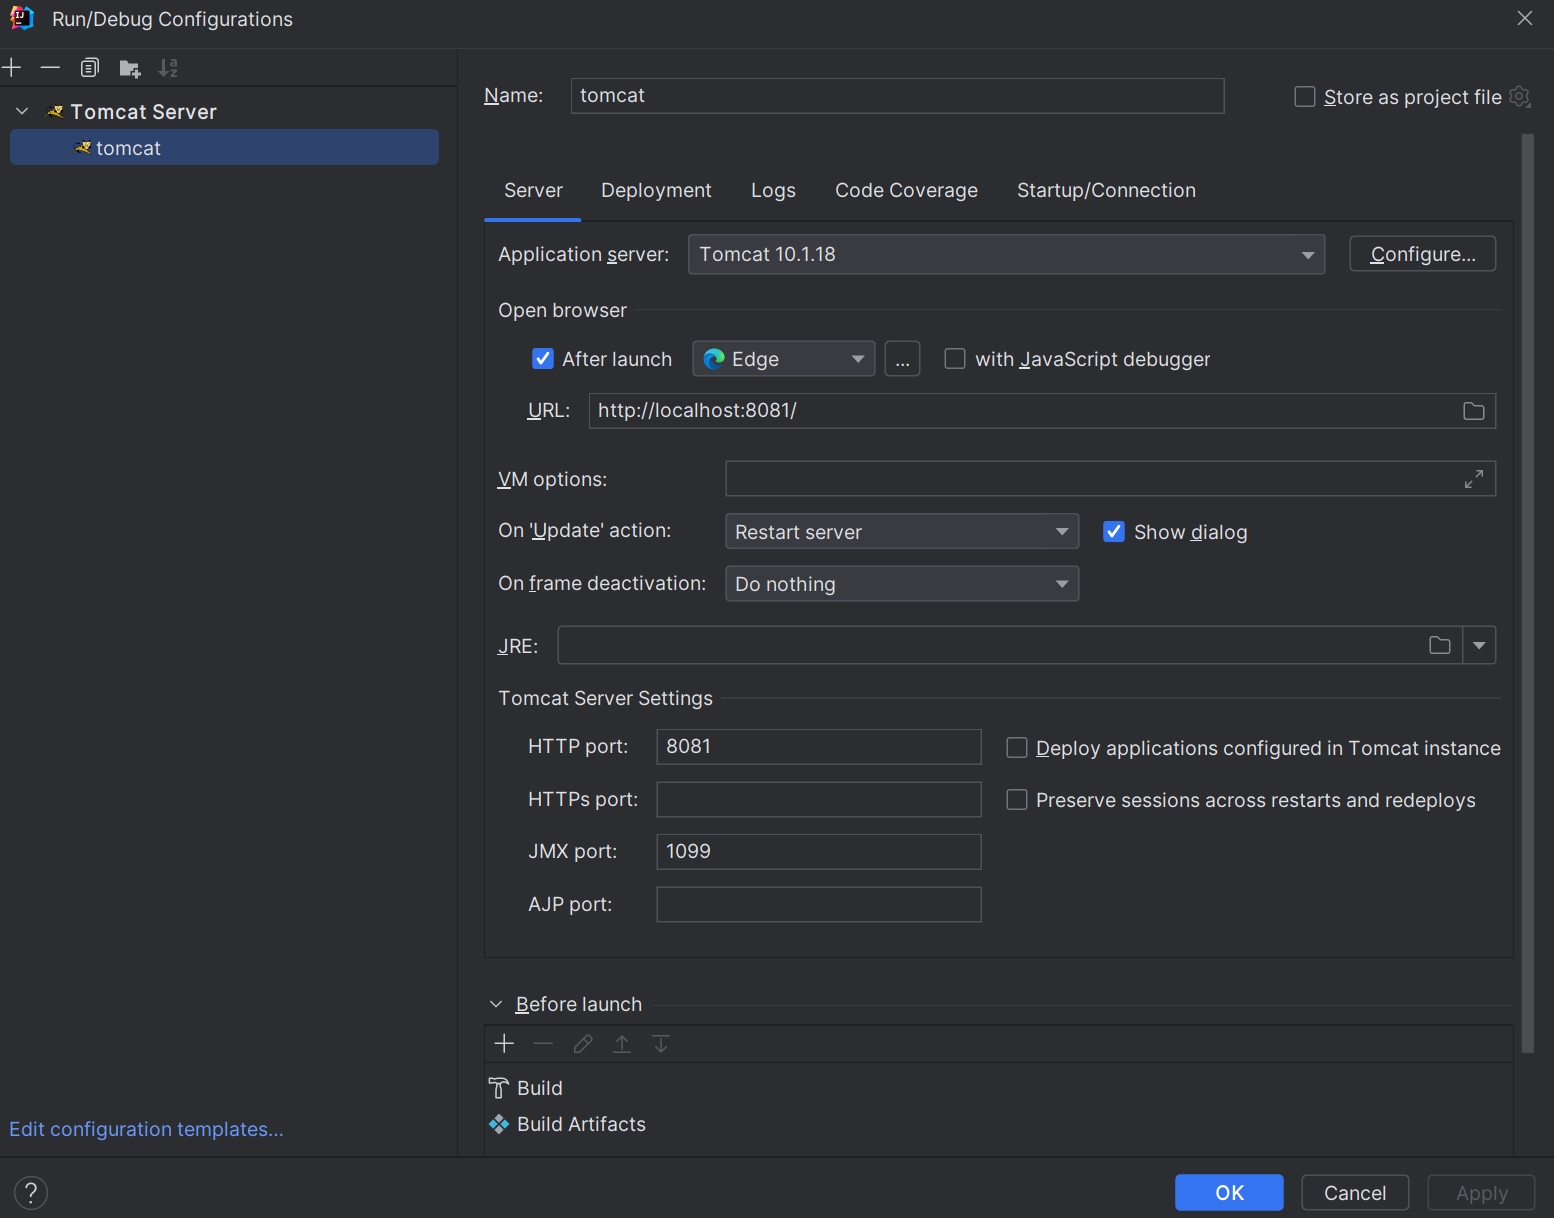
Task: Click the Build hammer icon
Action: [499, 1088]
